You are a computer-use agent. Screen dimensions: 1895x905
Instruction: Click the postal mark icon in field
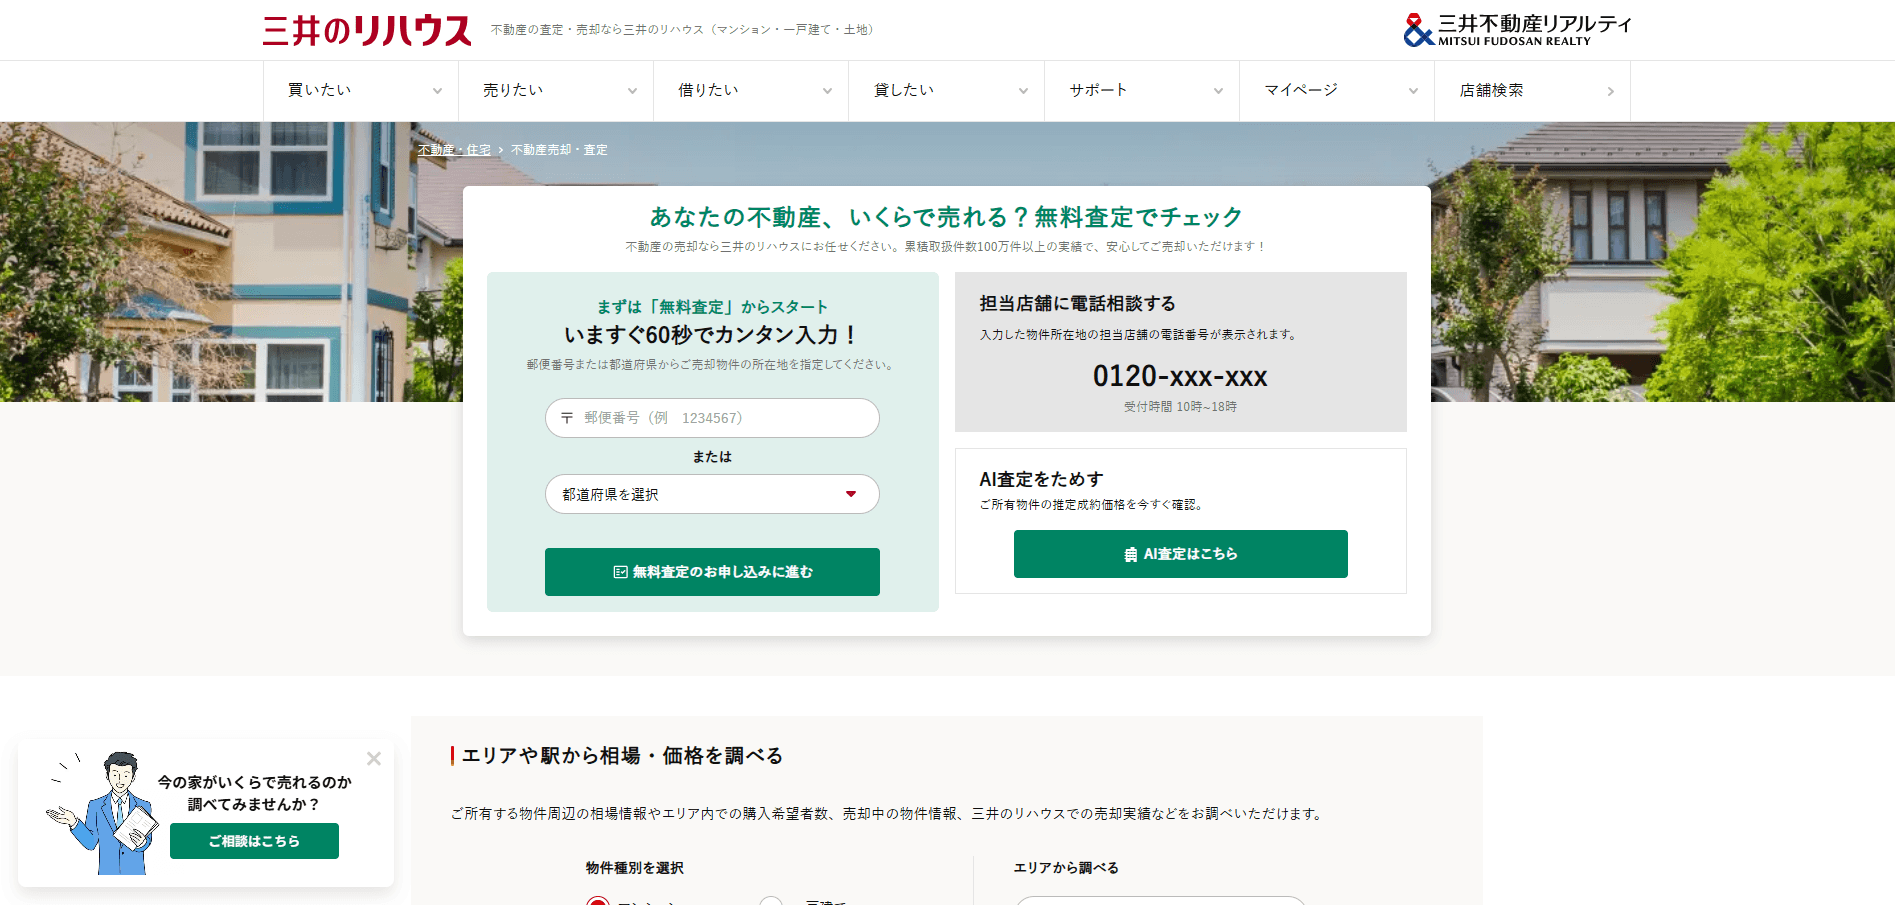point(567,418)
